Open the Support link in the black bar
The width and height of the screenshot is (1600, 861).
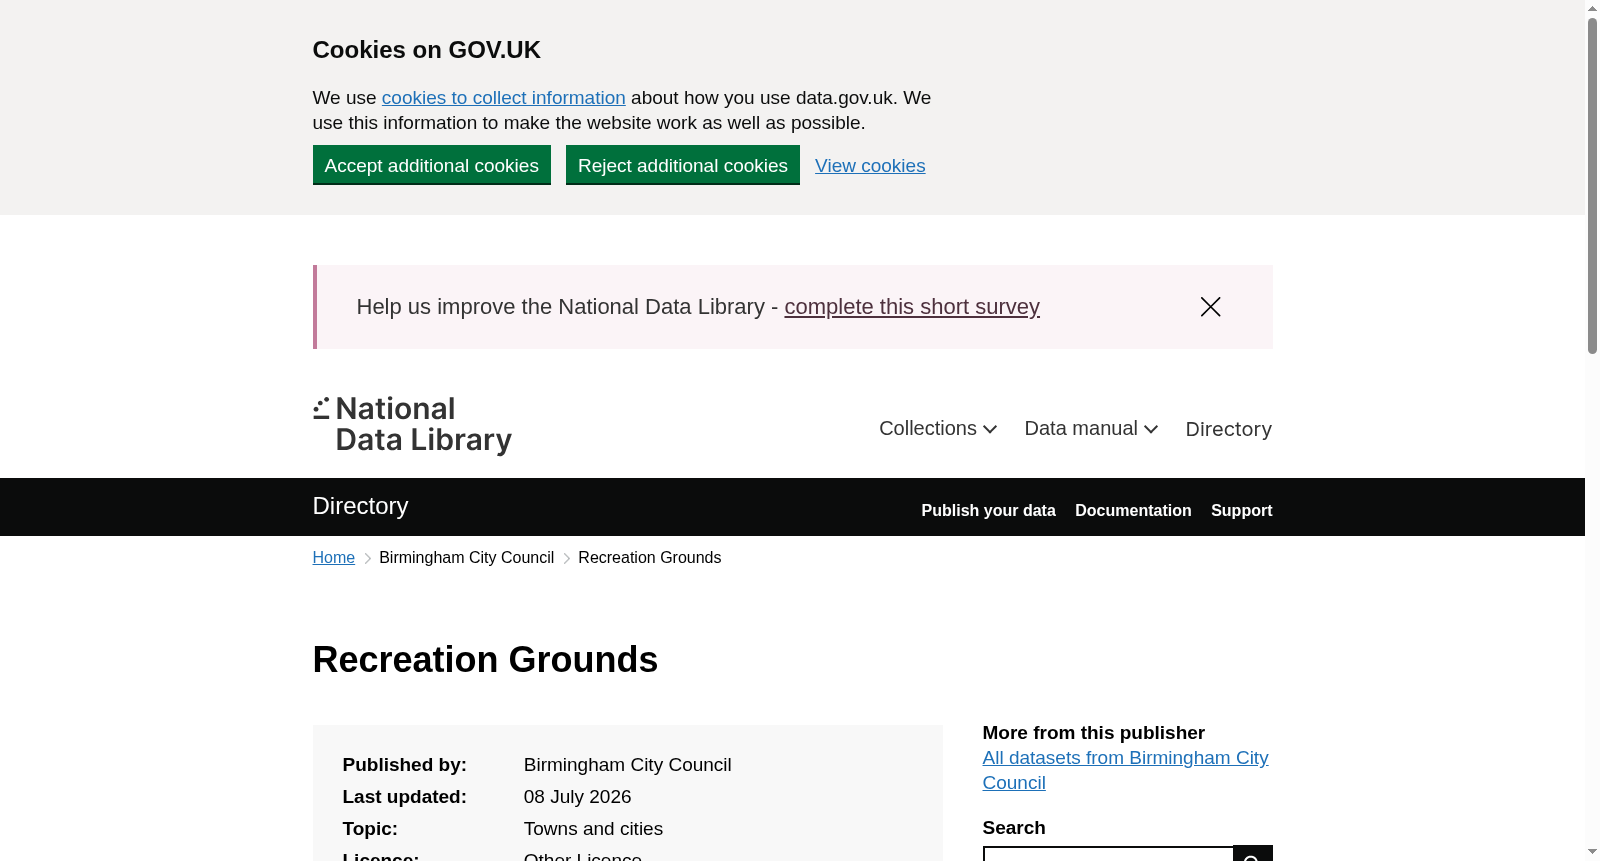(x=1241, y=510)
